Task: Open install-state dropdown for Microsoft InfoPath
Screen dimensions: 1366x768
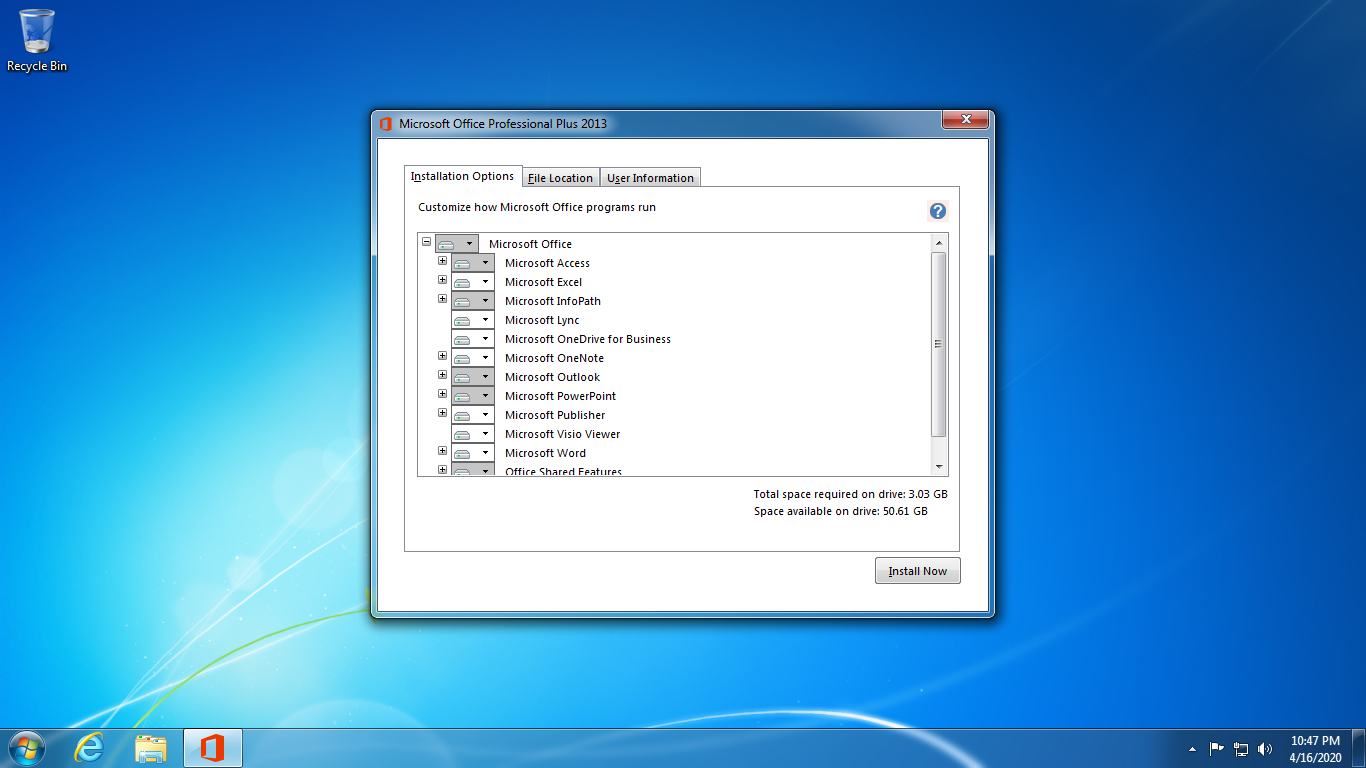Action: pos(473,301)
